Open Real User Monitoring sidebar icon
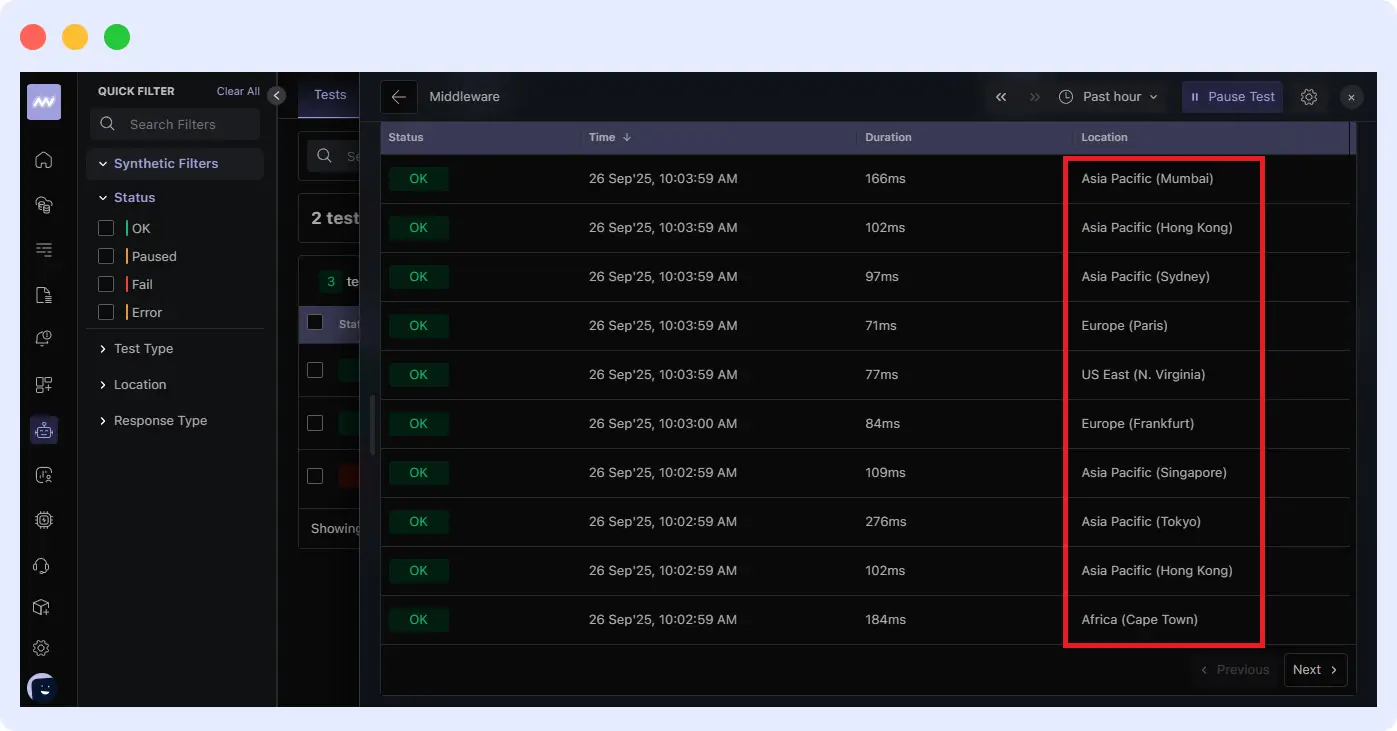 point(43,475)
